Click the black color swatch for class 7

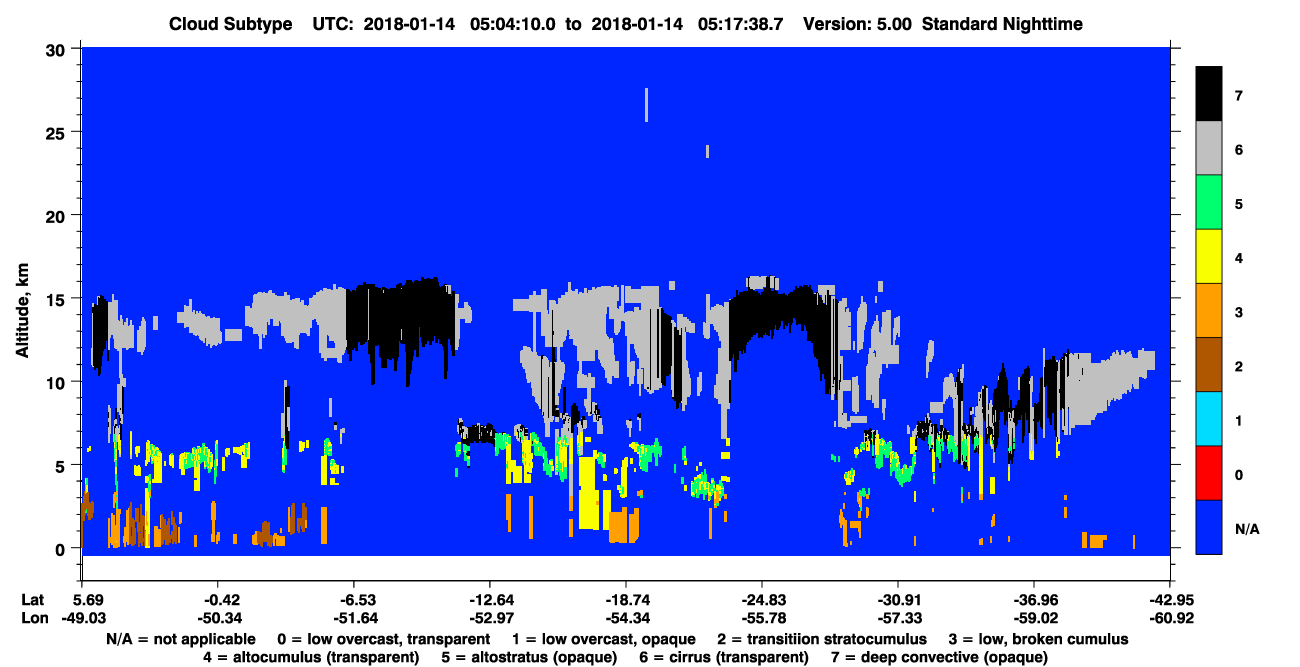[1209, 94]
